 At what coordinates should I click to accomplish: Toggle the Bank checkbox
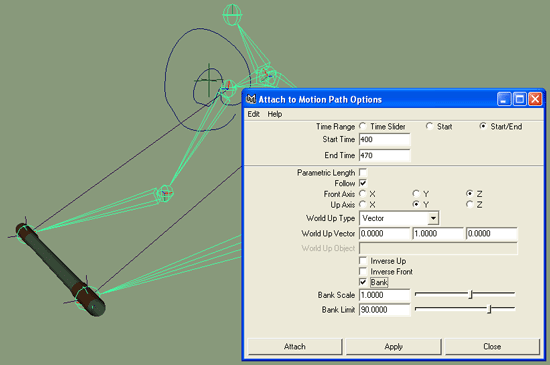[x=363, y=282]
